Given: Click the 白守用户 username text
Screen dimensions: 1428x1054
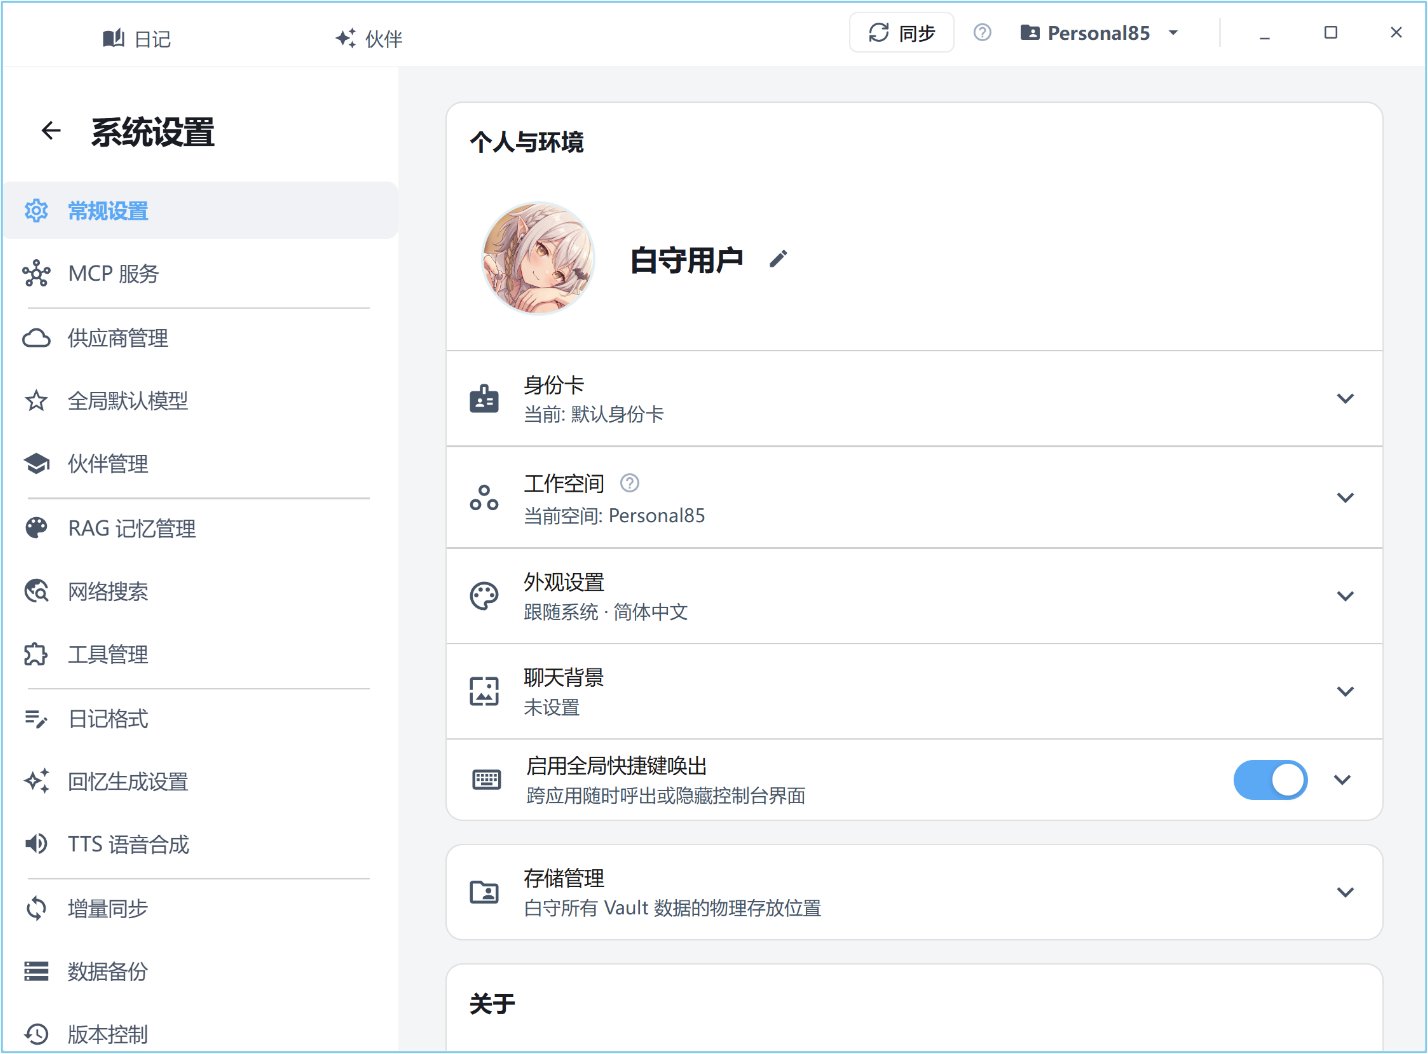Looking at the screenshot, I should 686,260.
